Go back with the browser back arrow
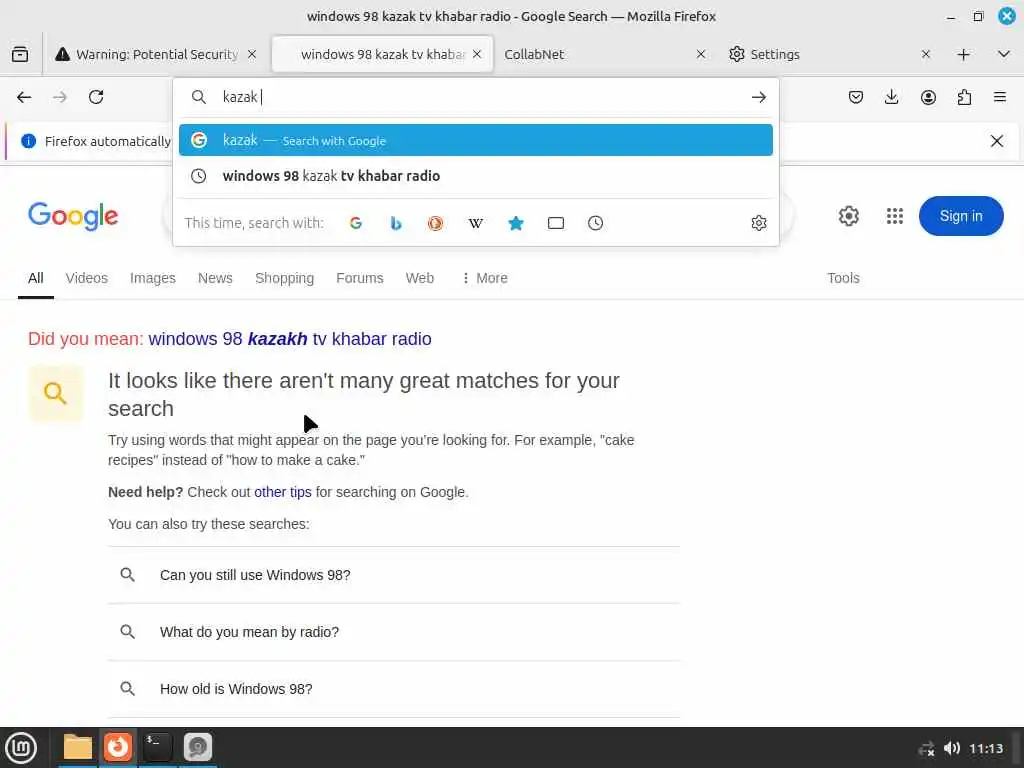The image size is (1024, 768). point(24,97)
